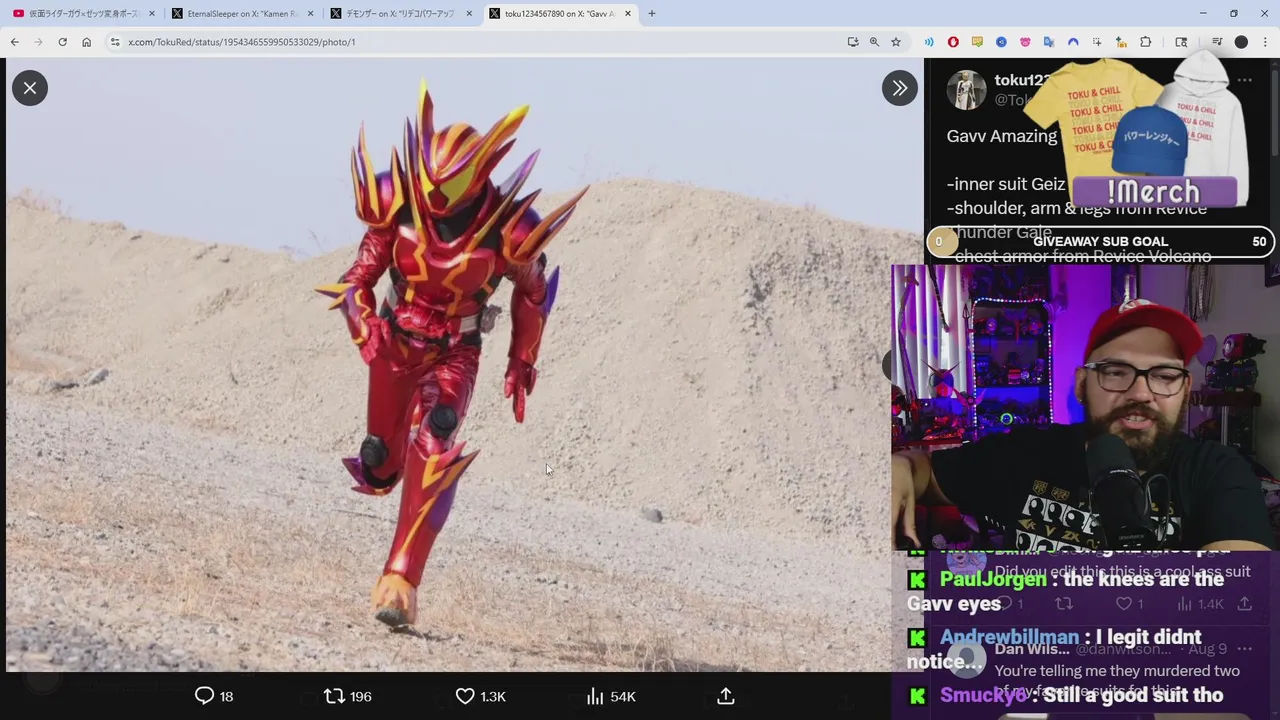Close the EternalSleeper on X tab
The image size is (1280, 720).
311,14
